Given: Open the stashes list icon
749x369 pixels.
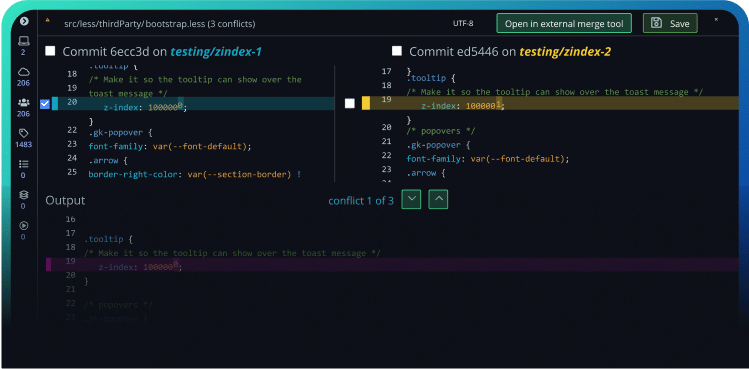Looking at the screenshot, I should [23, 164].
